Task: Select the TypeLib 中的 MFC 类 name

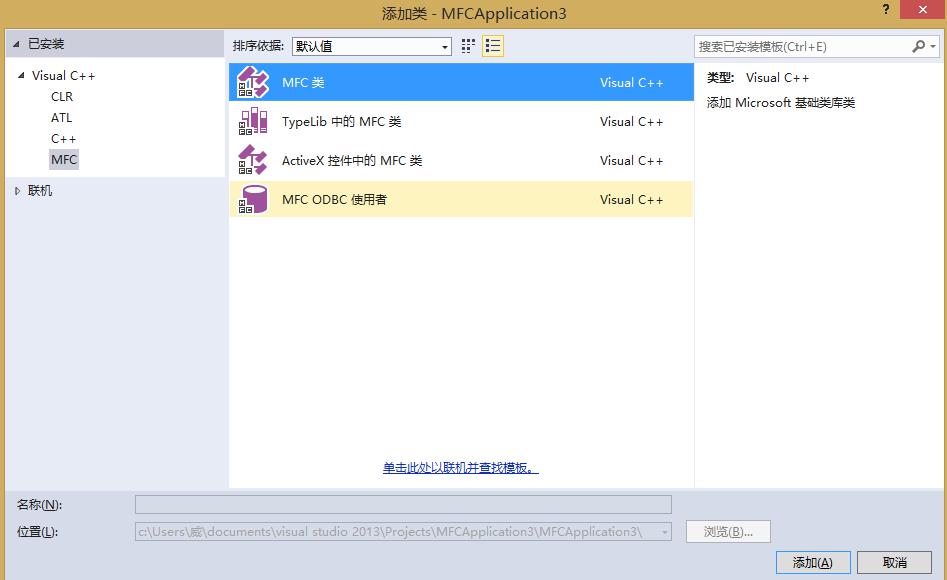Action: [x=341, y=121]
